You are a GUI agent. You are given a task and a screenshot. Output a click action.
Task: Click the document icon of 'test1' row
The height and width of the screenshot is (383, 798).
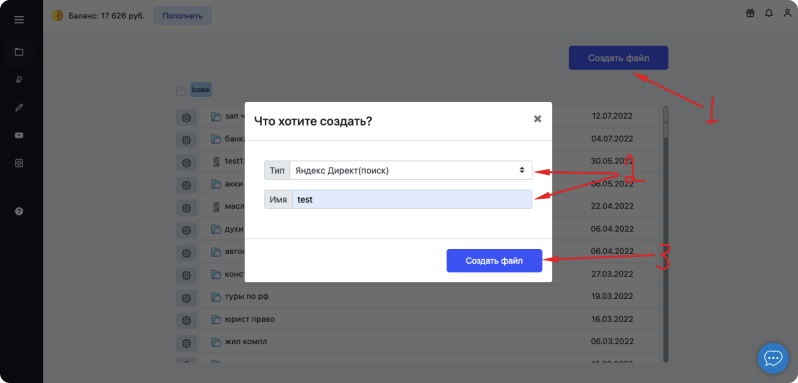(x=216, y=161)
